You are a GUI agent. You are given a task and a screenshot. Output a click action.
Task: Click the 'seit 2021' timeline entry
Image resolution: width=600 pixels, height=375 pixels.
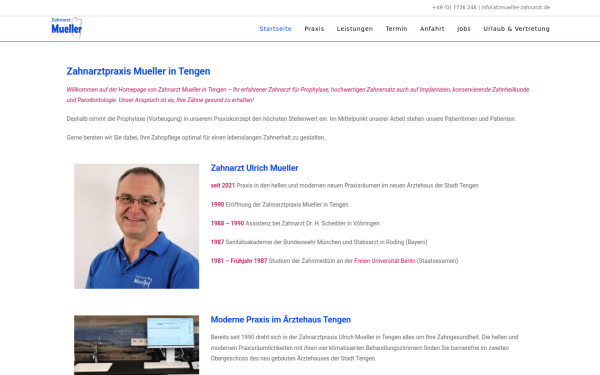pos(344,186)
